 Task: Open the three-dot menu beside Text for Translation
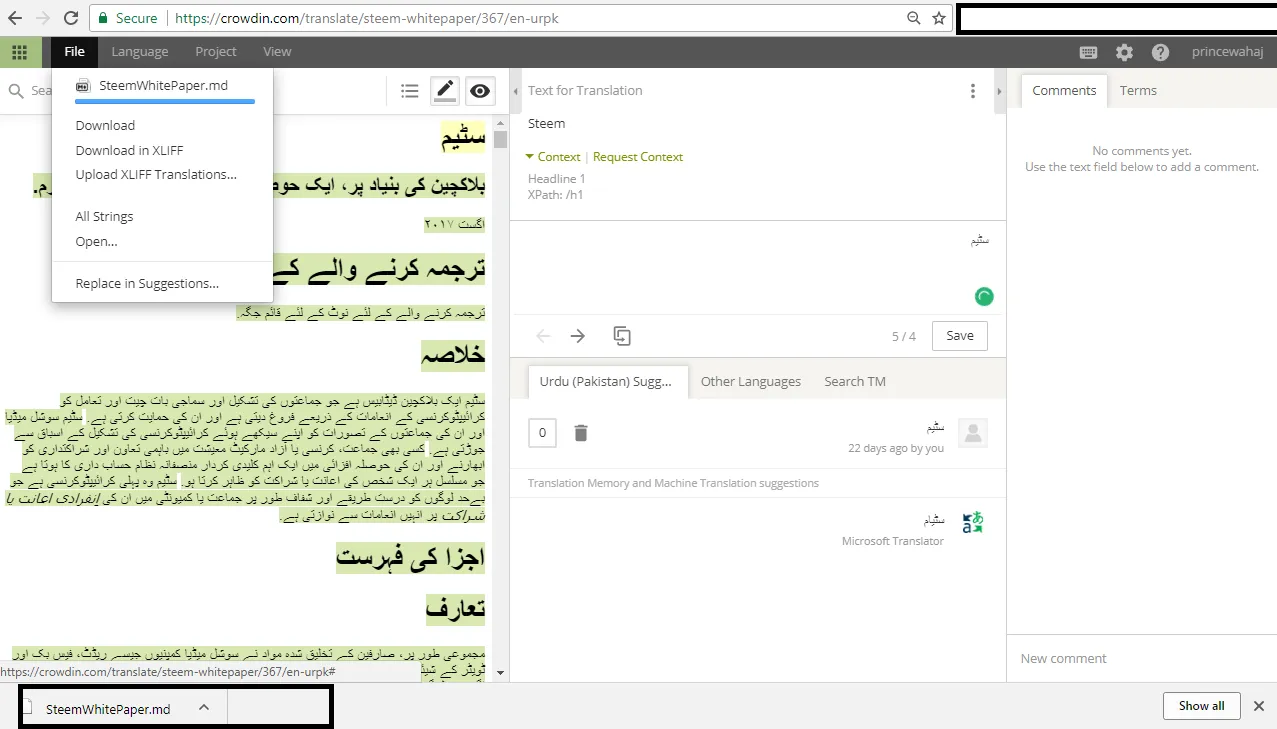pos(973,91)
